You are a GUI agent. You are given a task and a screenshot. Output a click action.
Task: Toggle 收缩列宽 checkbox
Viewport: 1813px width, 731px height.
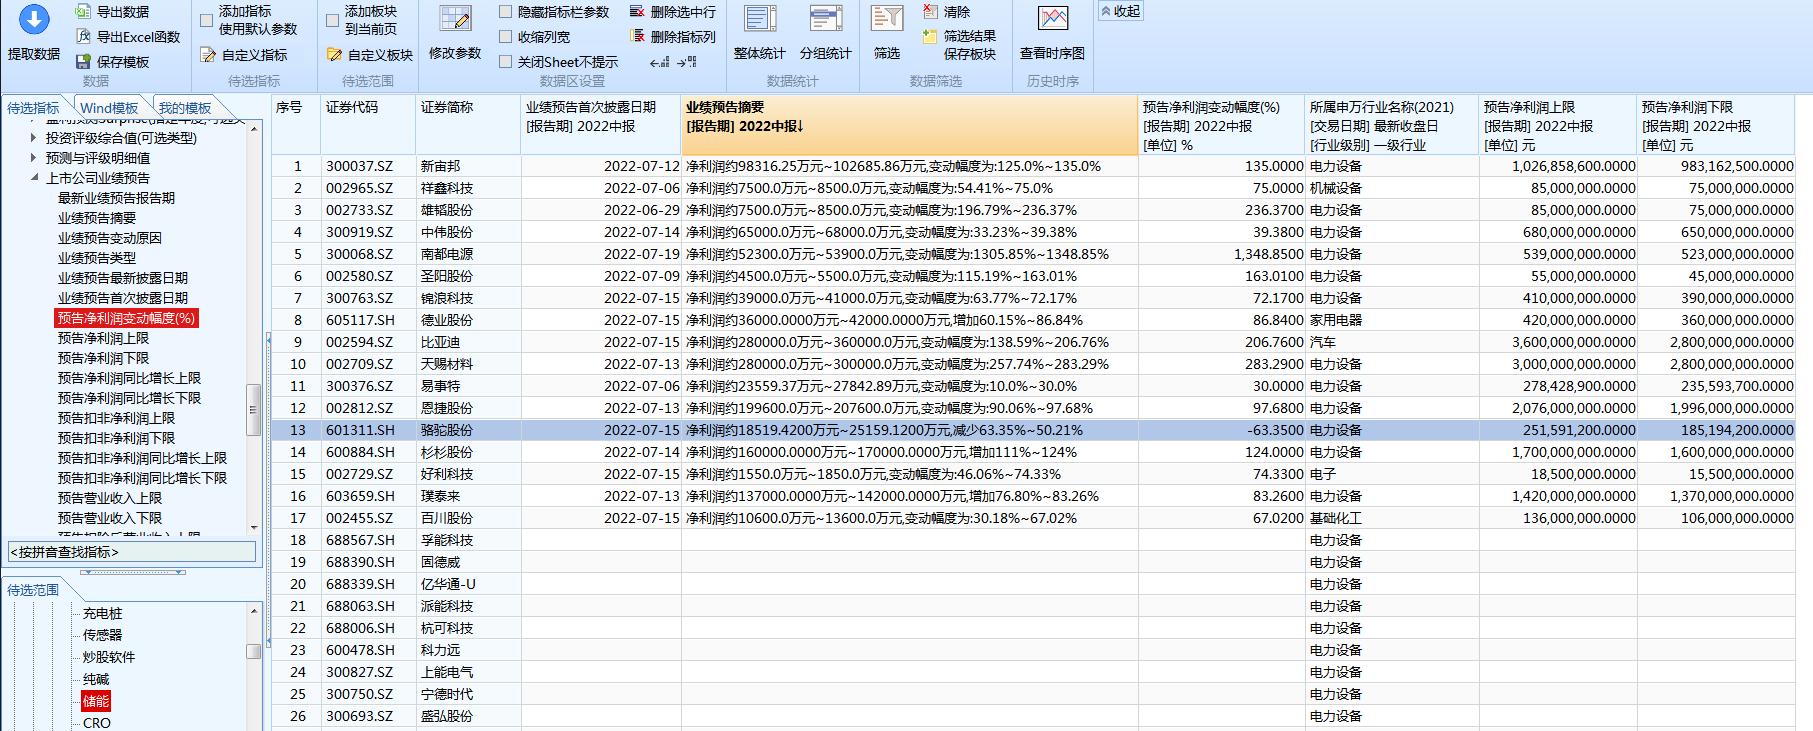pos(506,37)
